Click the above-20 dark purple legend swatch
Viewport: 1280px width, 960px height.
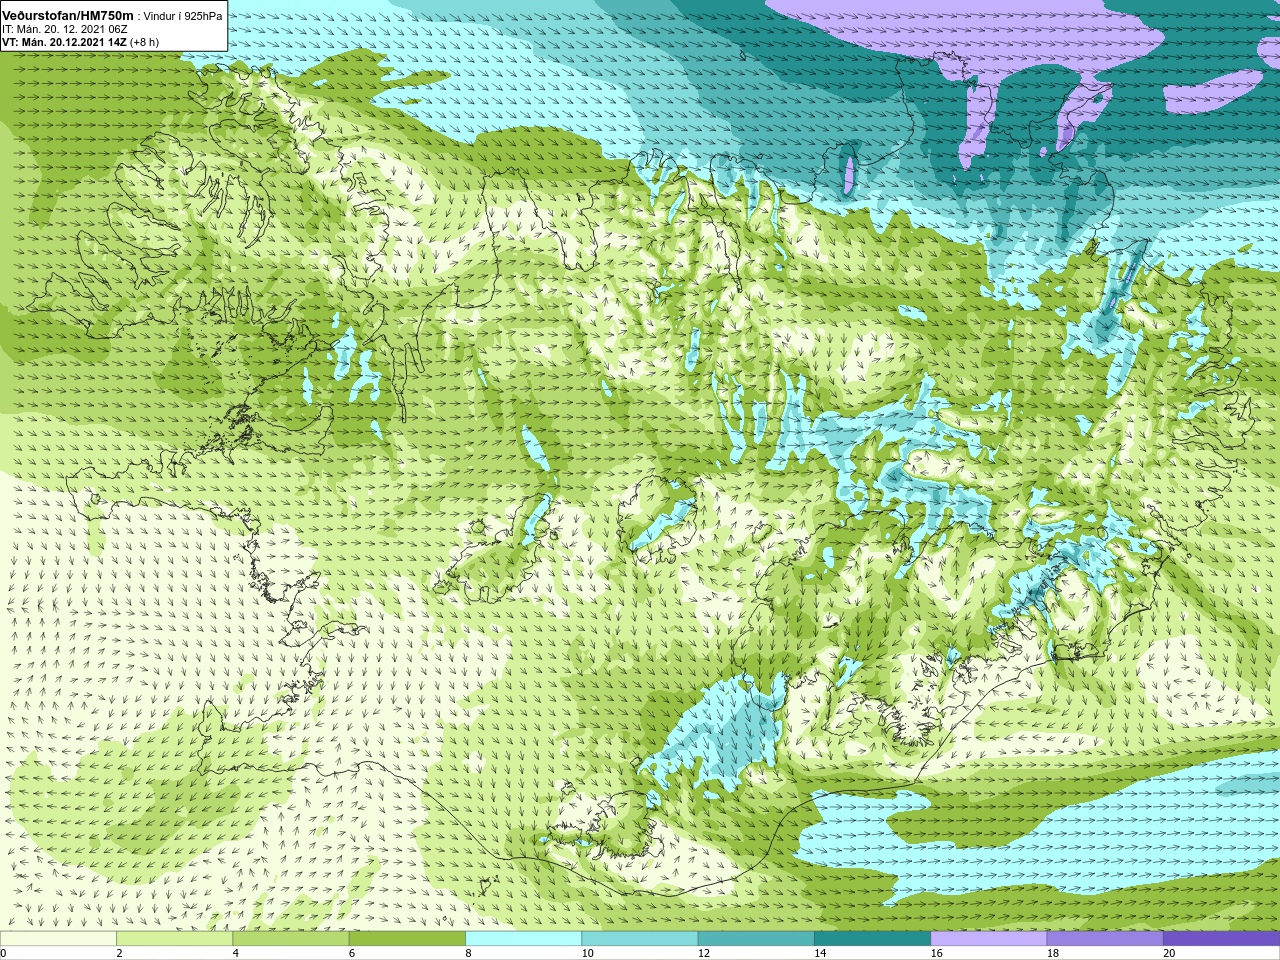tap(1221, 939)
